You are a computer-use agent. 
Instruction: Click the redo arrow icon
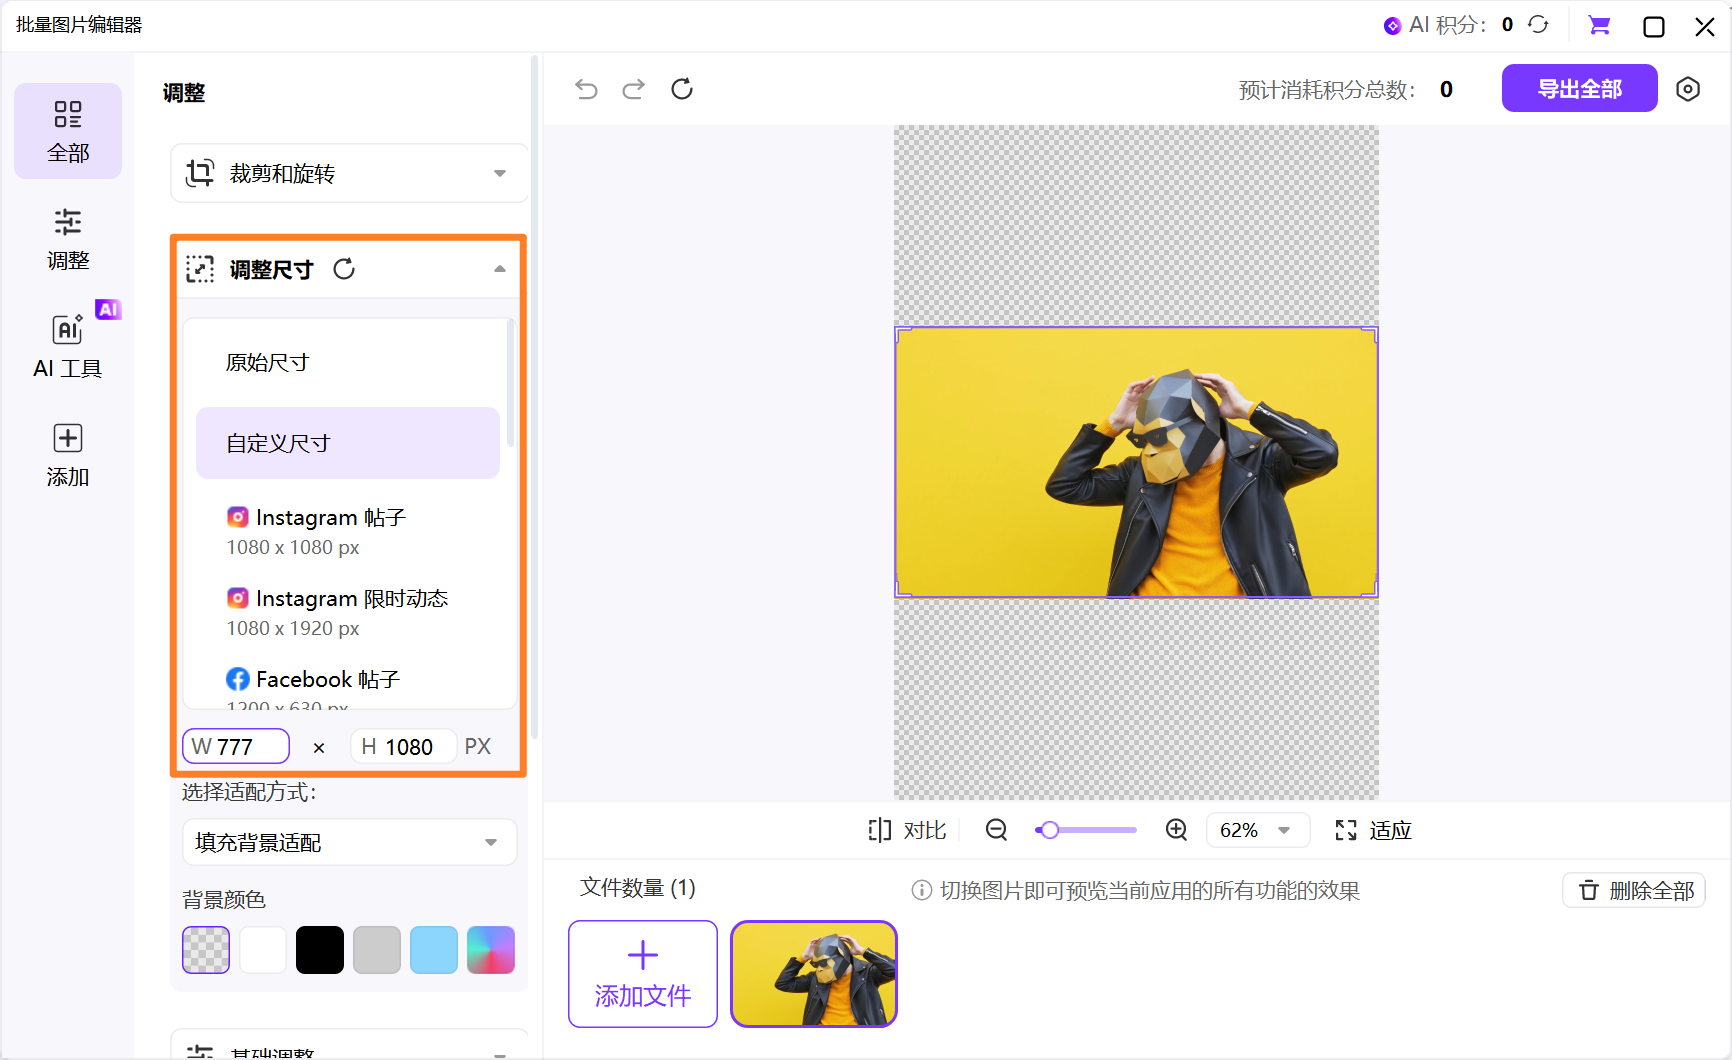pyautogui.click(x=634, y=90)
